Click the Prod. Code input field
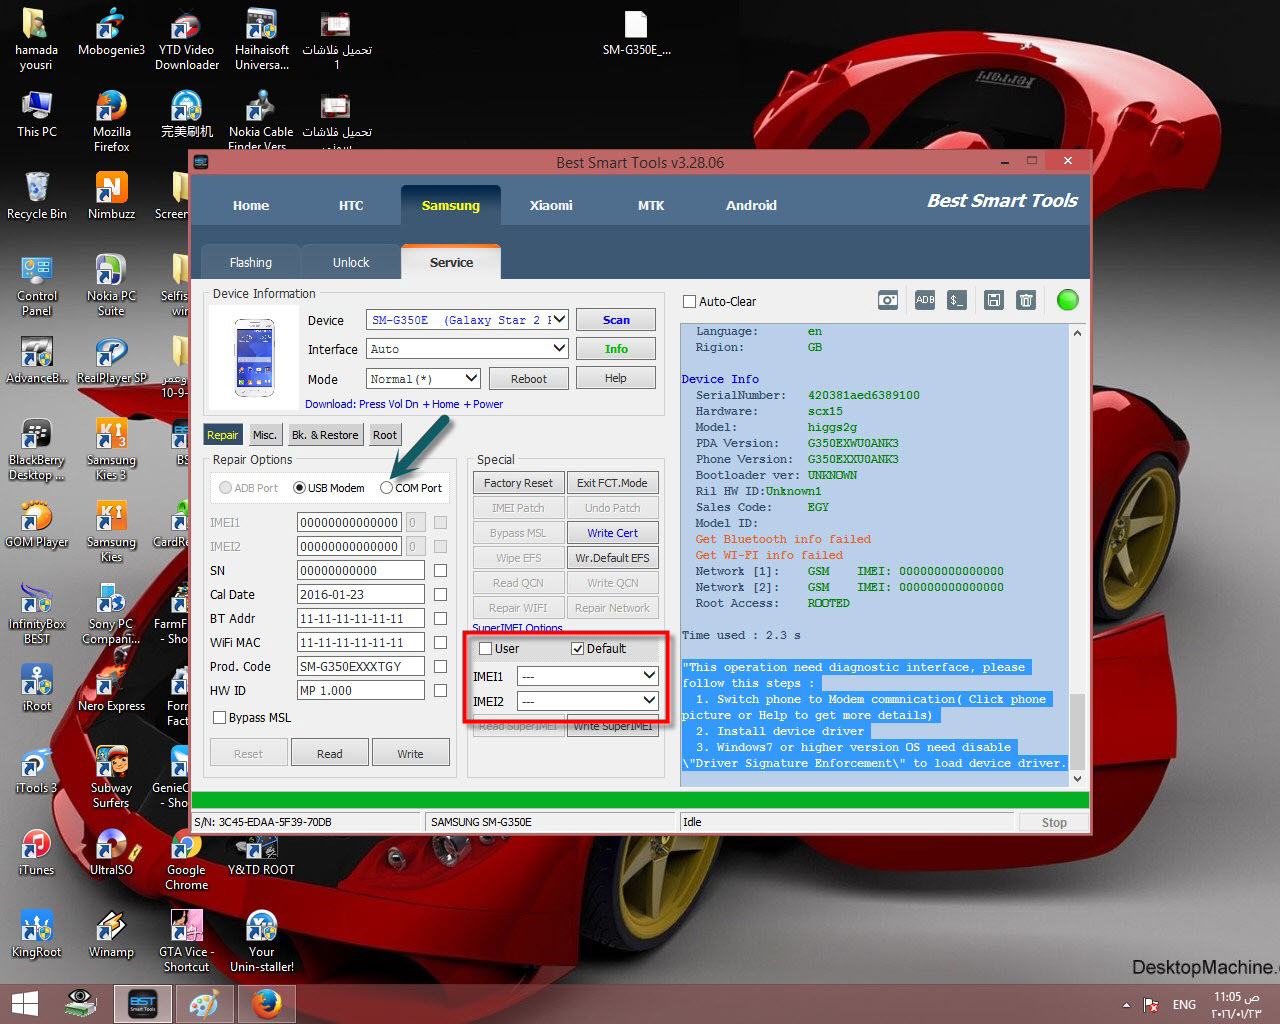 coord(361,666)
